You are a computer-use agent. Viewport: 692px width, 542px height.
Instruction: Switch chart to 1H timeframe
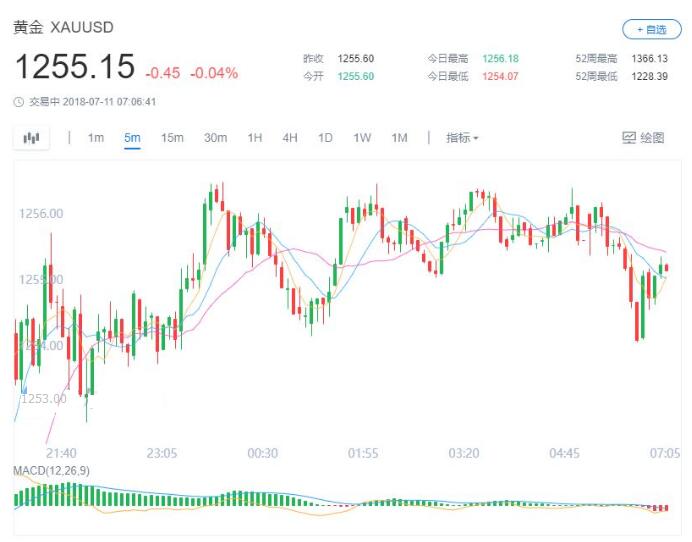[255, 138]
